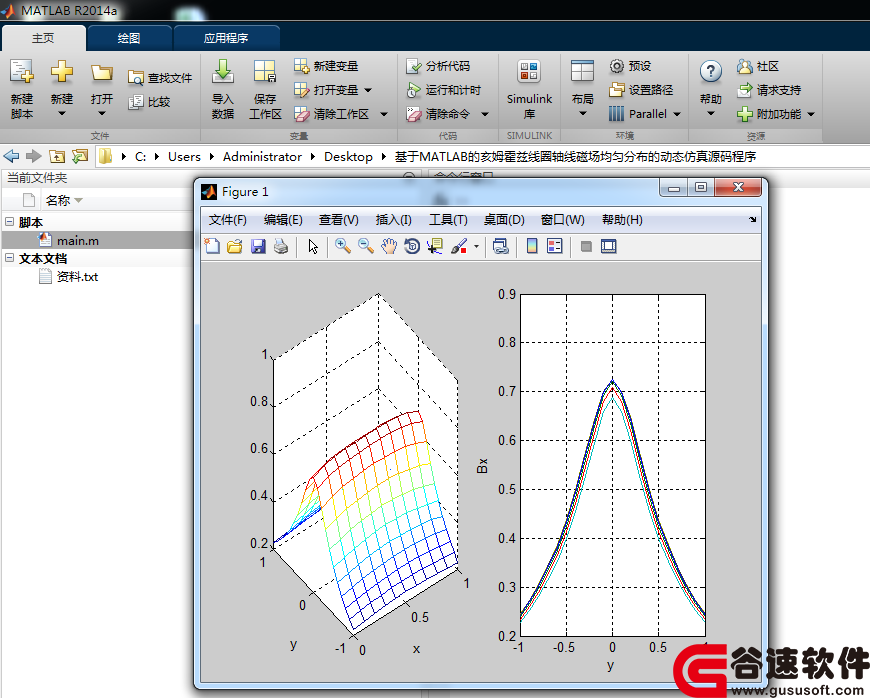Viewport: 870px width, 698px height.
Task: Open the 比较 compare tool
Action: 149,102
